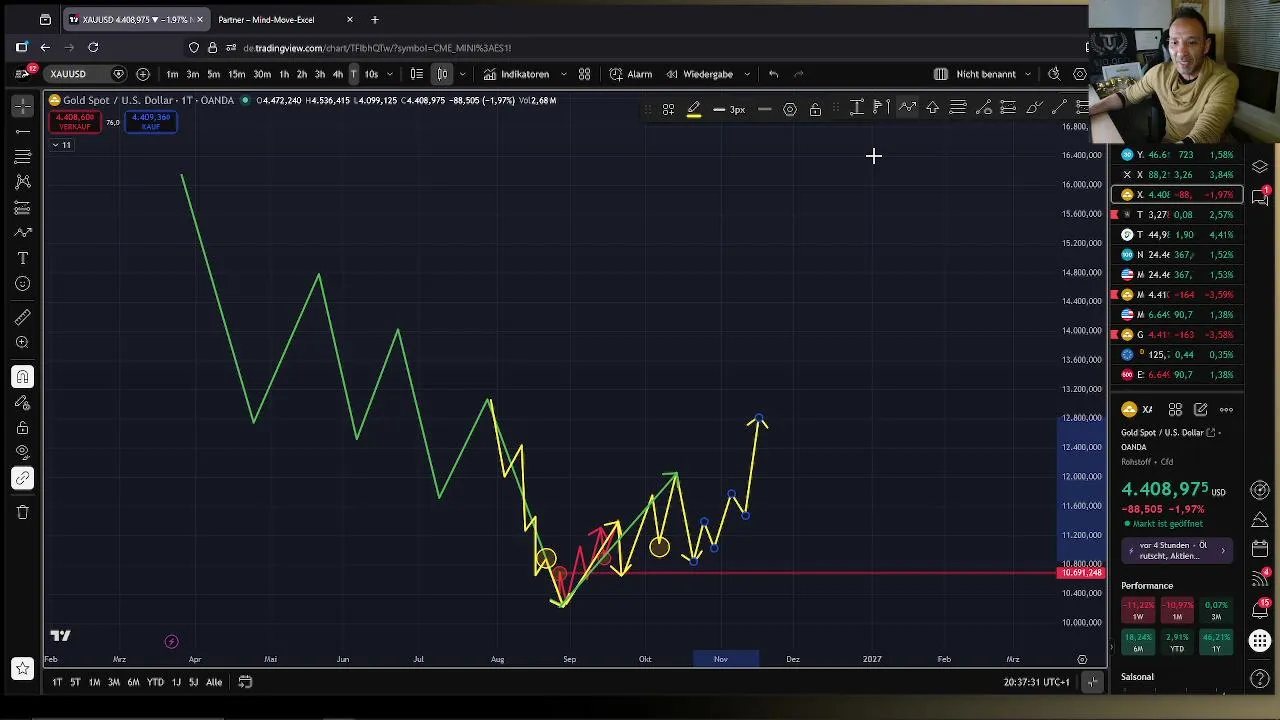Select the crosshair cursor tool
The width and height of the screenshot is (1280, 720).
[22, 105]
